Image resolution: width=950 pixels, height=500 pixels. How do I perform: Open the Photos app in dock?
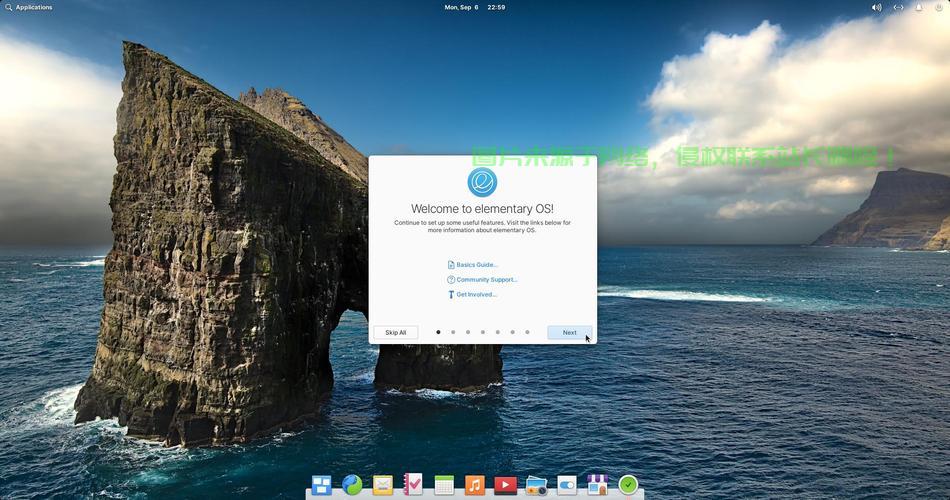click(536, 485)
